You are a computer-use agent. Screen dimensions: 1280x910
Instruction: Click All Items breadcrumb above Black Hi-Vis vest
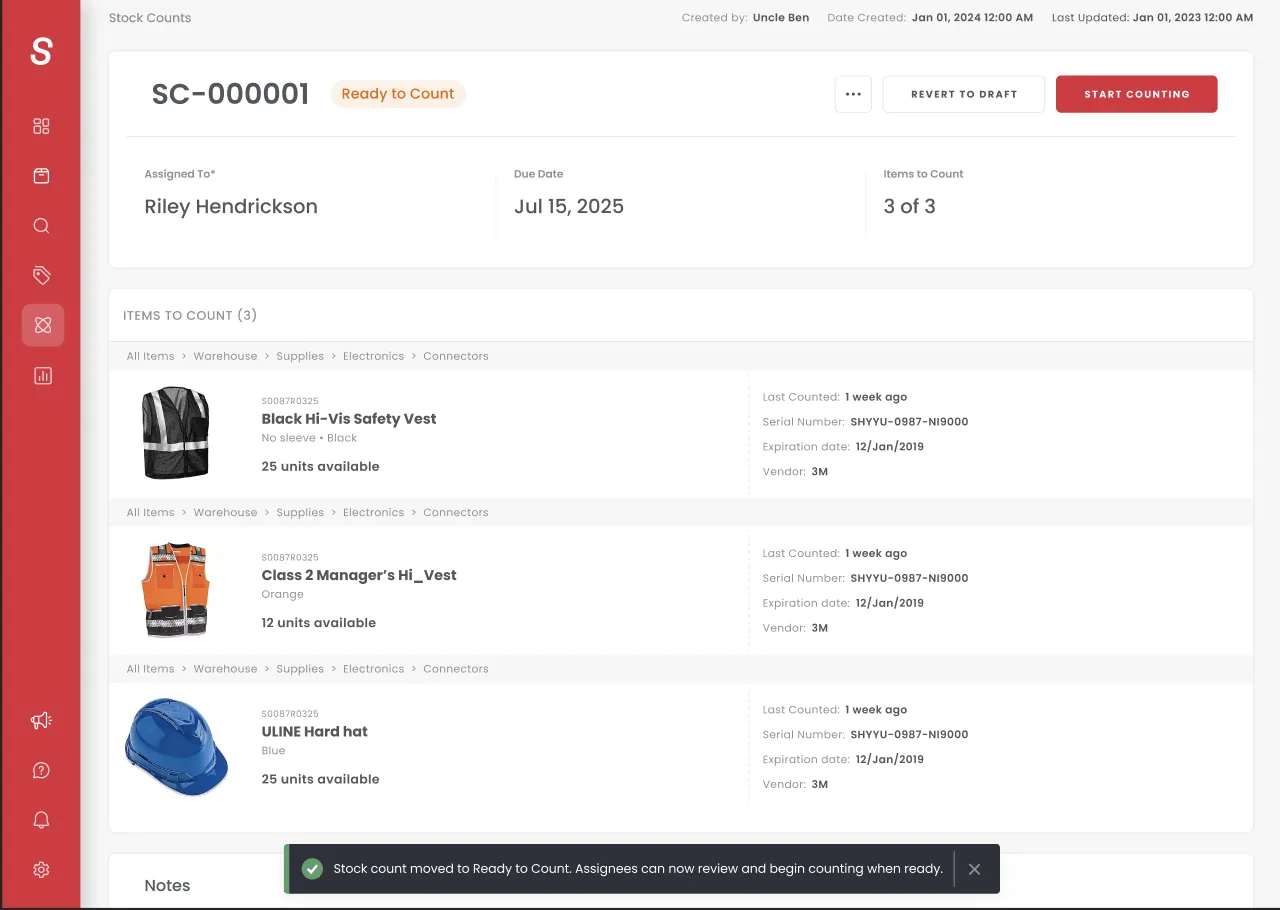point(151,356)
